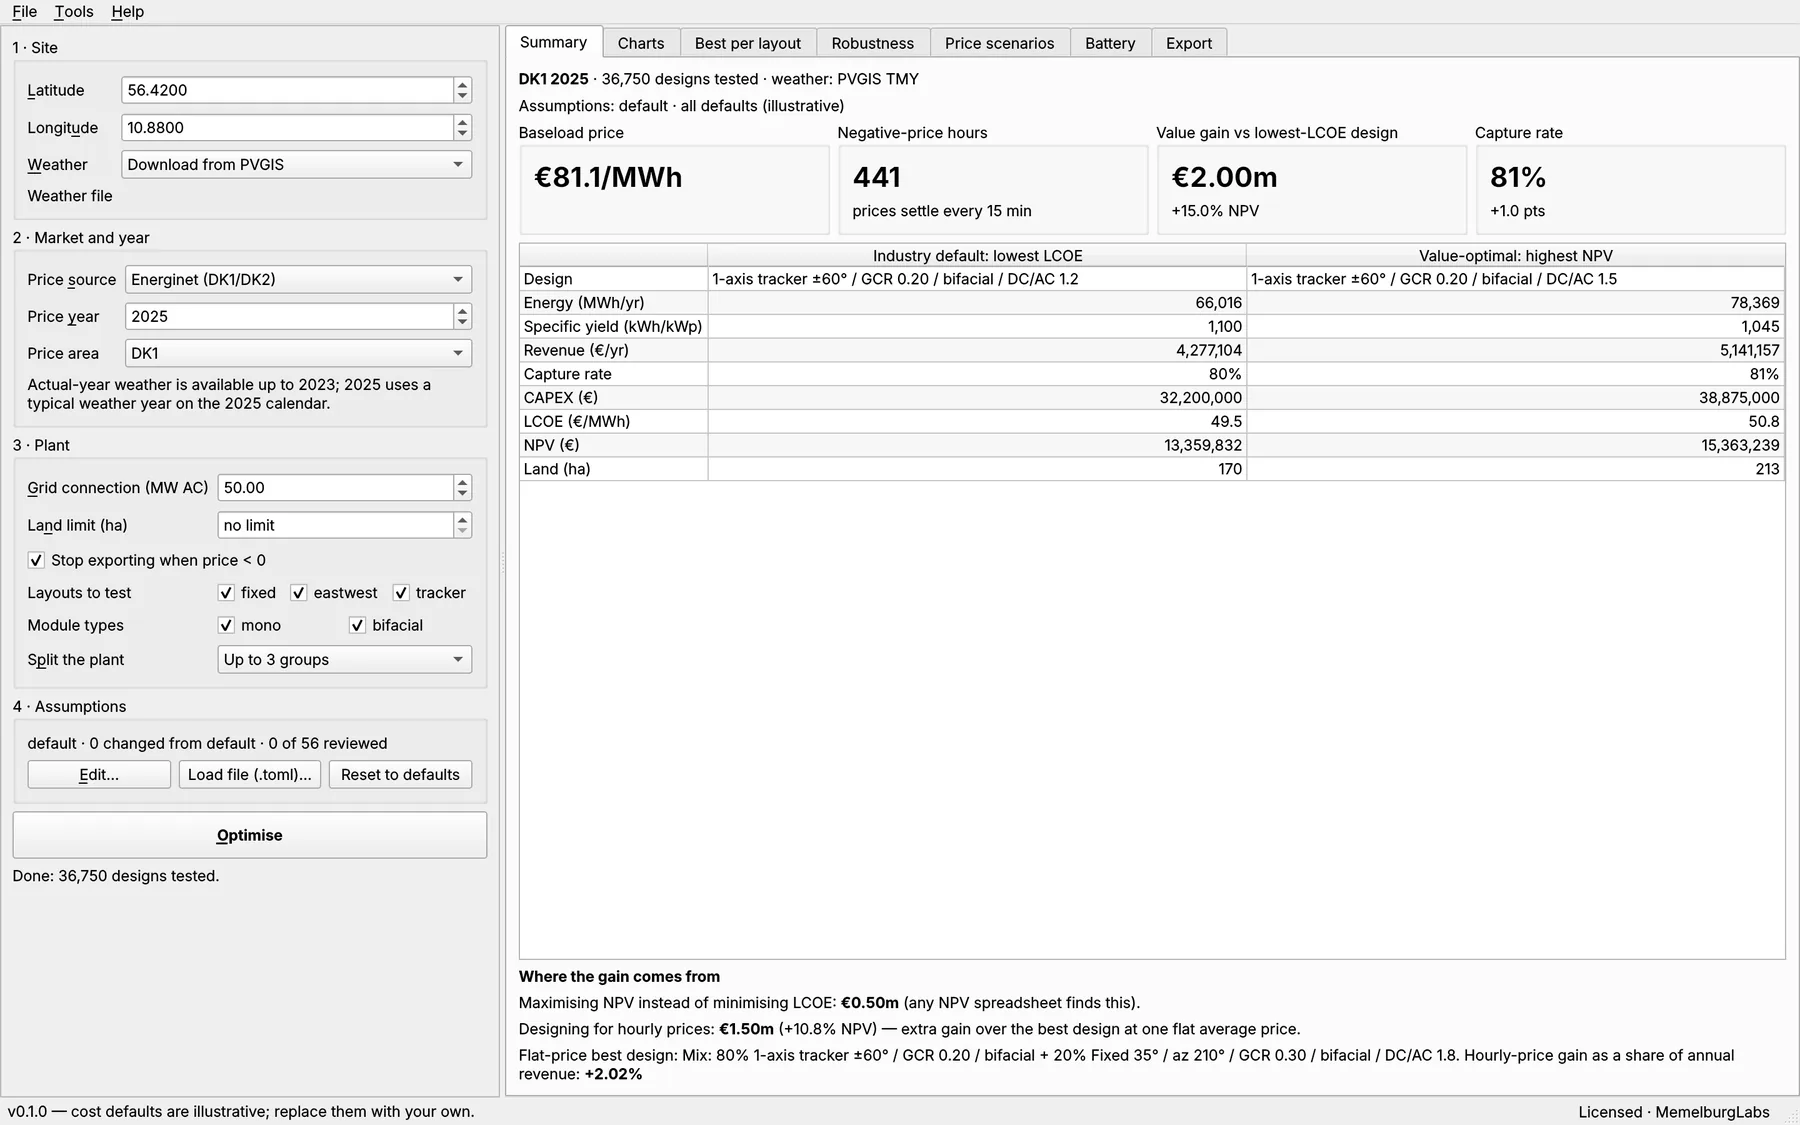This screenshot has width=1800, height=1125.
Task: Click Revenue value 4,277,104 cell
Action: (977, 350)
